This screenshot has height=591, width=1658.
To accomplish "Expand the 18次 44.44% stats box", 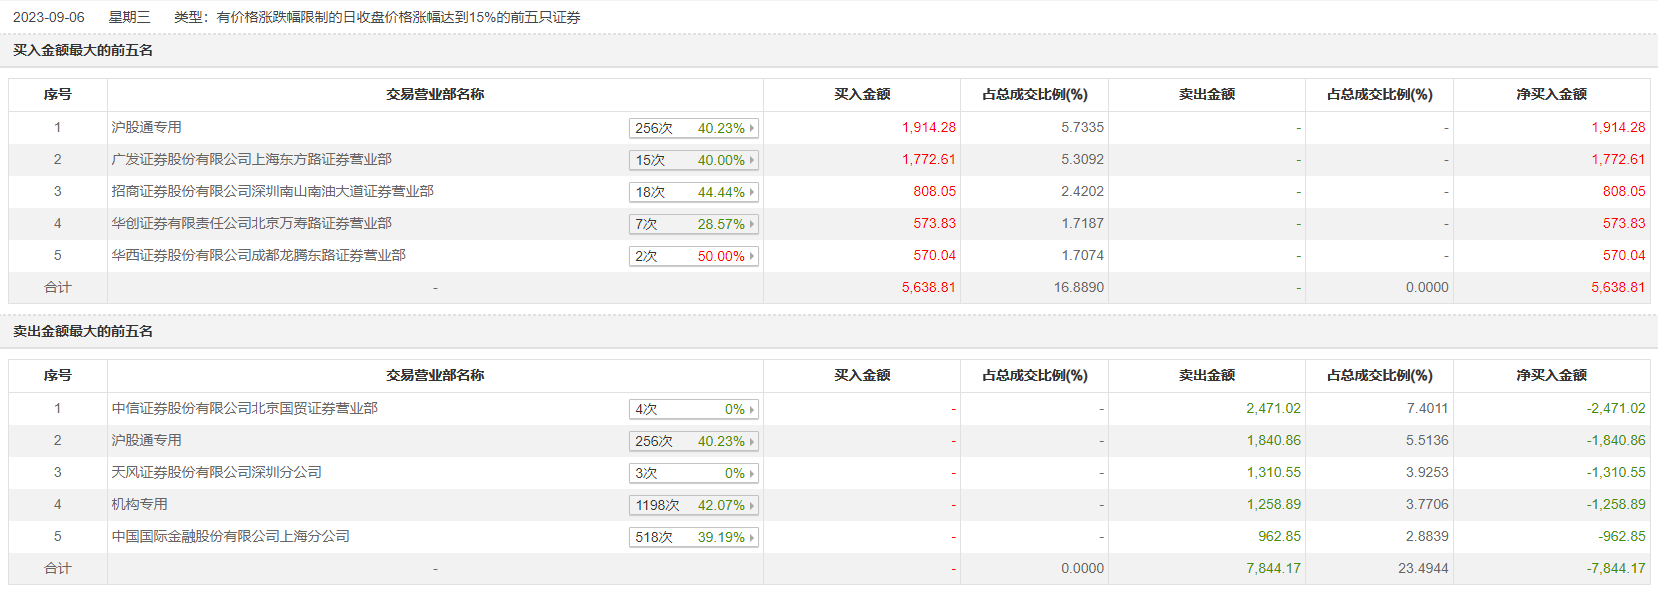I will (x=694, y=192).
